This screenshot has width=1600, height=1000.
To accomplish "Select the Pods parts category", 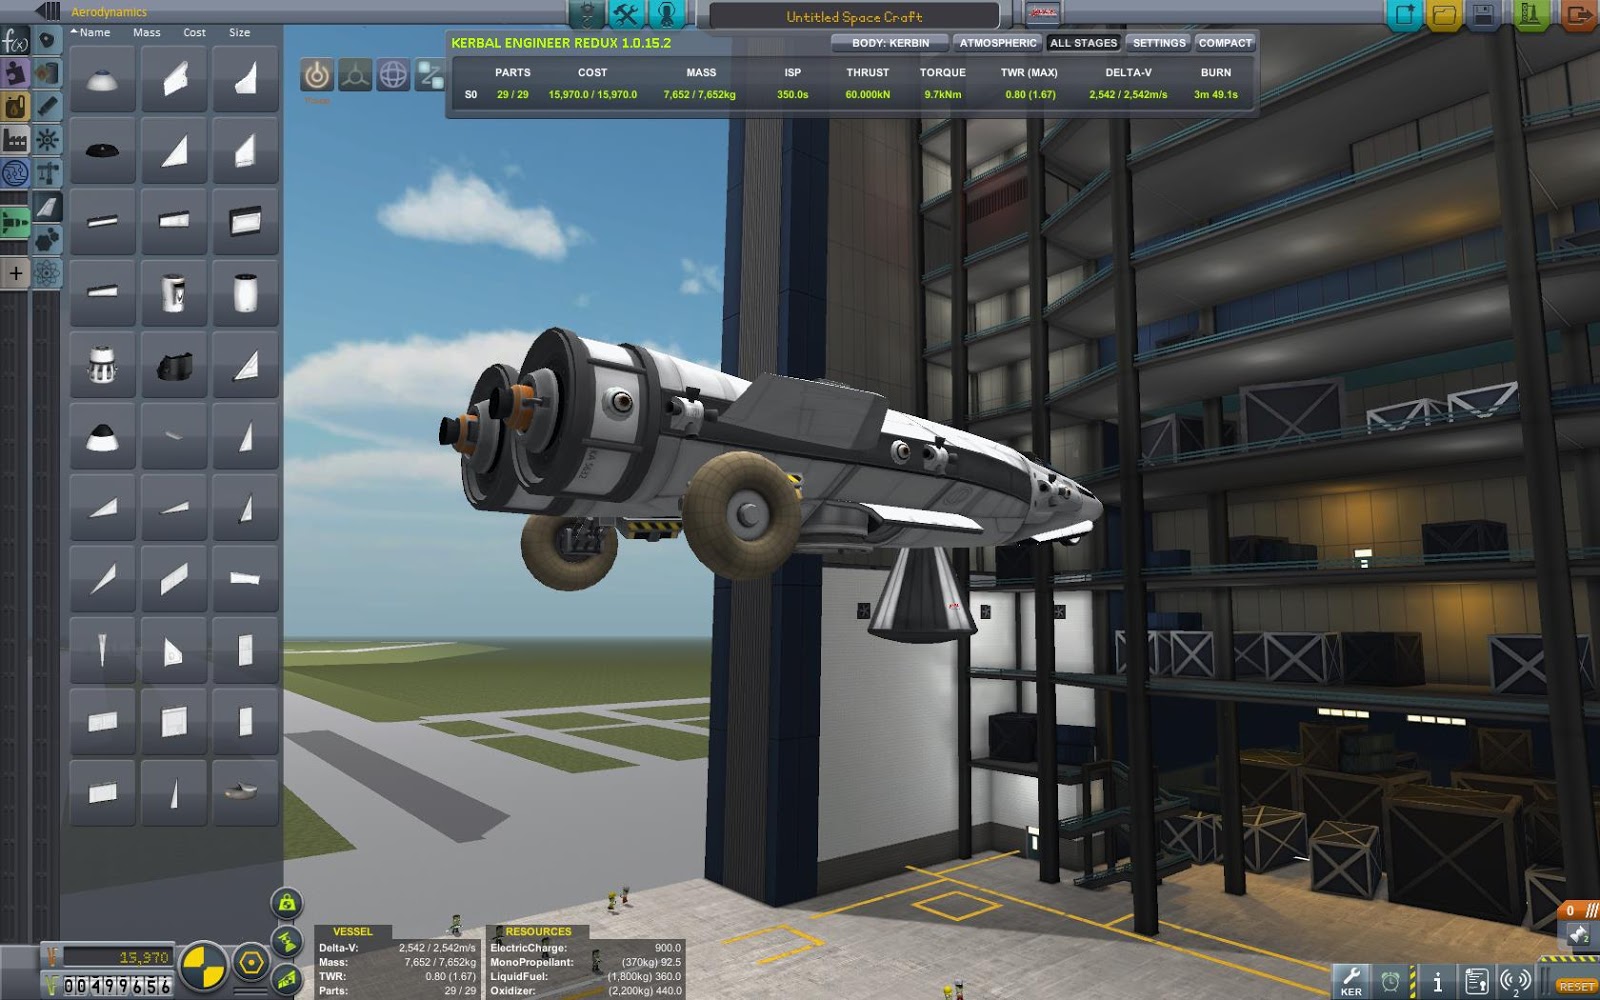I will coord(47,40).
